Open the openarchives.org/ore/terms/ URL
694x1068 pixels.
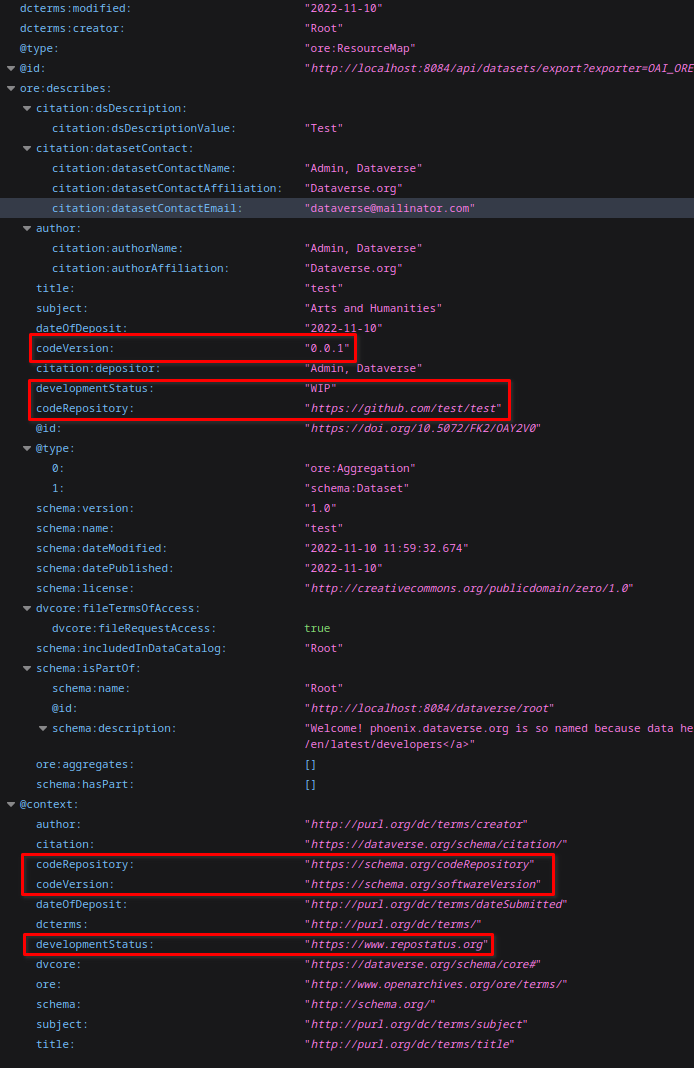point(437,984)
